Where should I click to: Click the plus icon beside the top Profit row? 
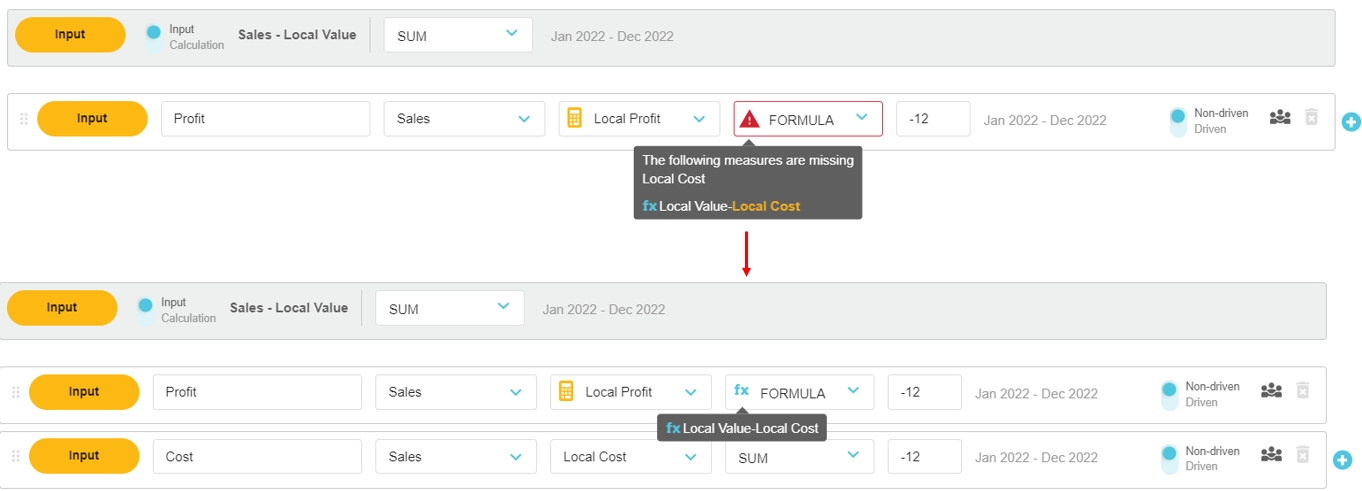pos(1350,122)
